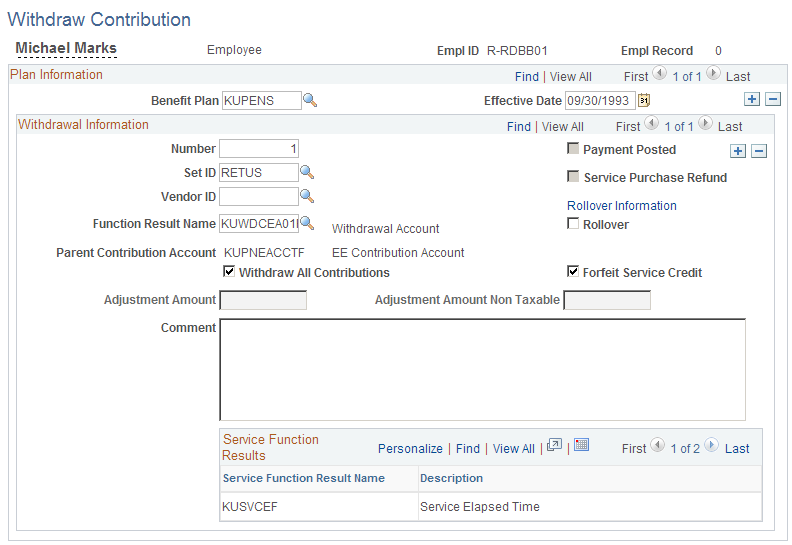The image size is (792, 545).
Task: Sort by Description column header
Action: pos(451,478)
